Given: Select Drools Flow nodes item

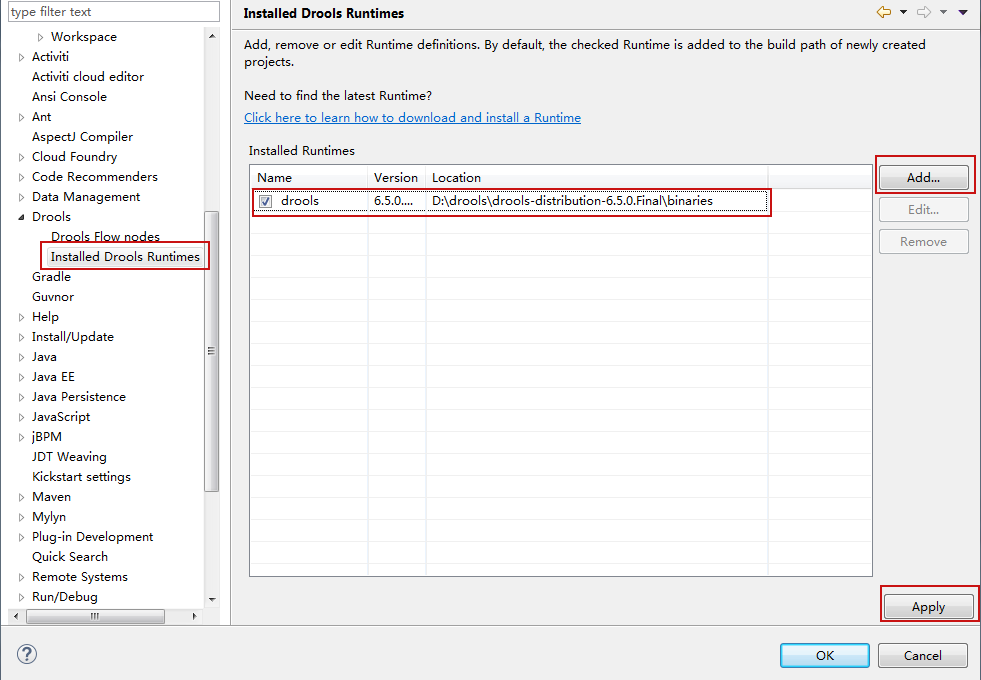Looking at the screenshot, I should coord(105,236).
